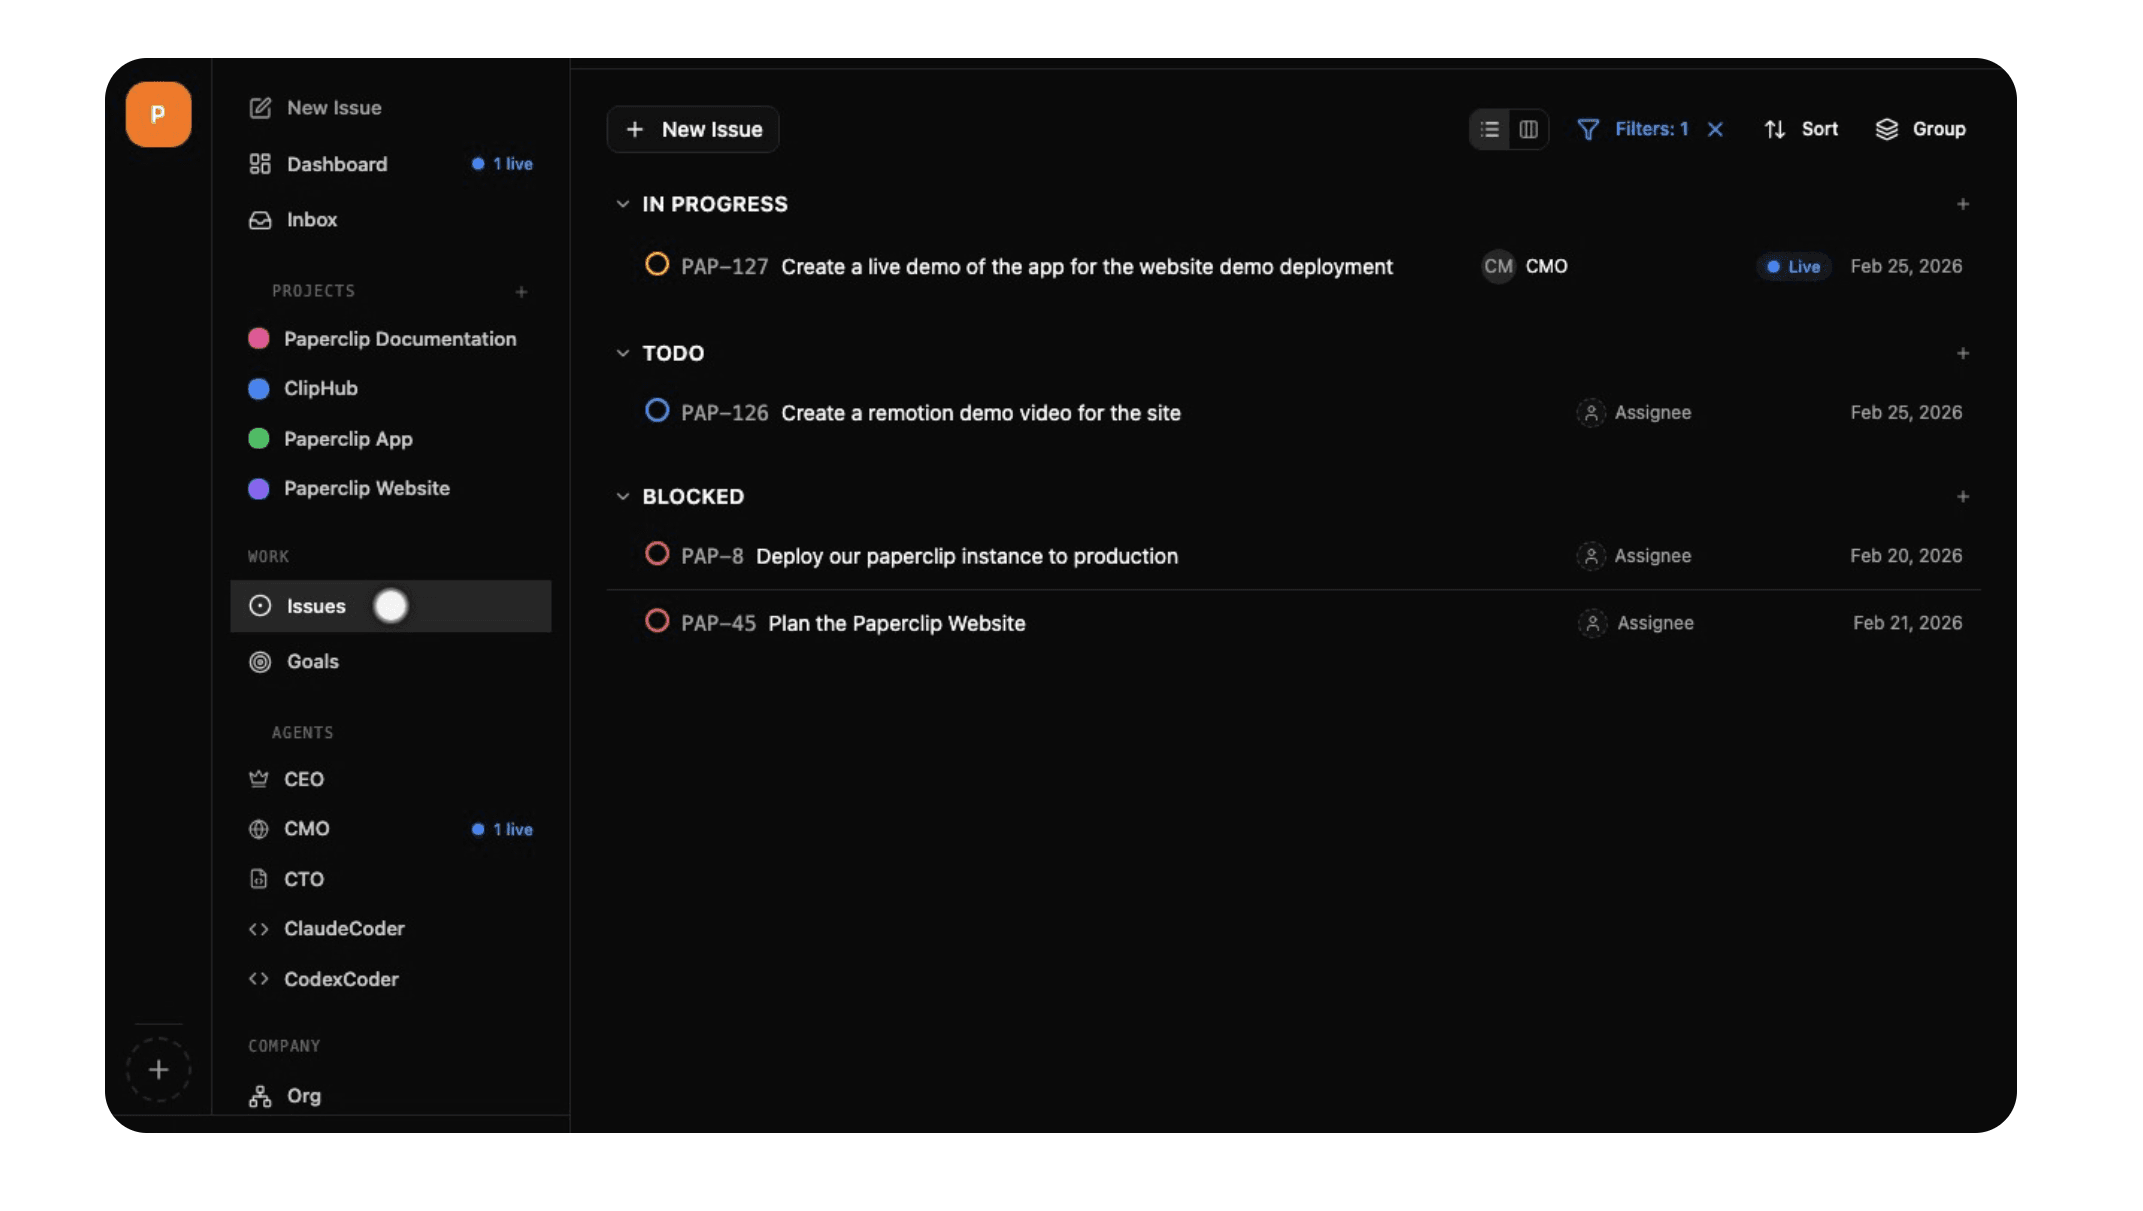This screenshot has height=1211, width=2143.
Task: Collapse the TODO group
Action: pyautogui.click(x=622, y=353)
